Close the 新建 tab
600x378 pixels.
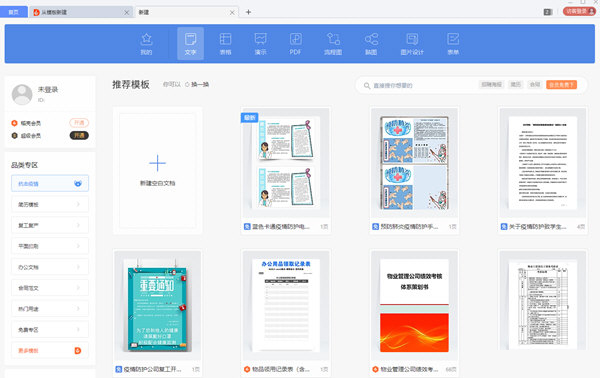coord(232,13)
